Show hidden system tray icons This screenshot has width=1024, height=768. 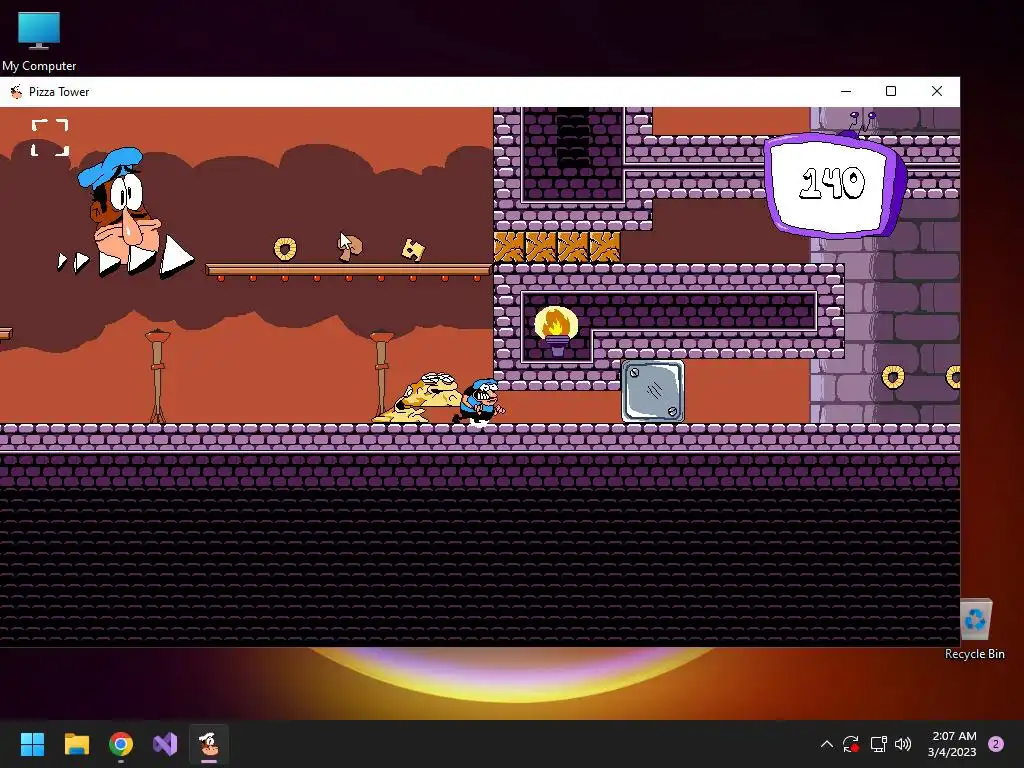826,744
